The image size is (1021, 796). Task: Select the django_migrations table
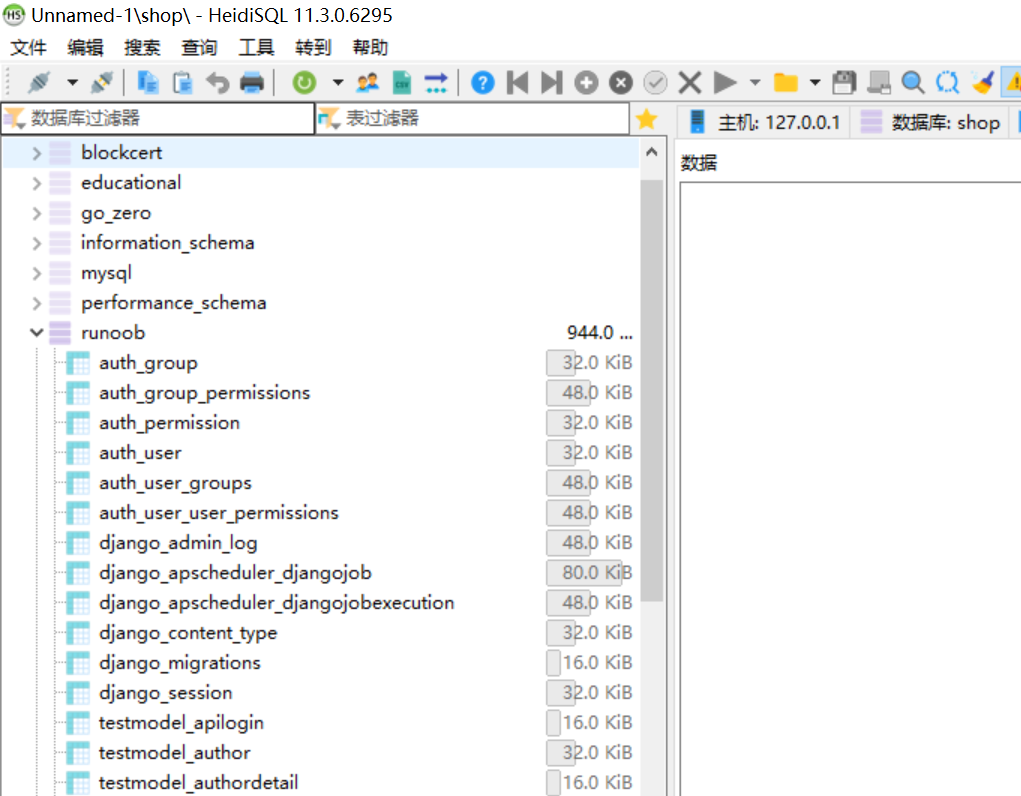[x=180, y=662]
